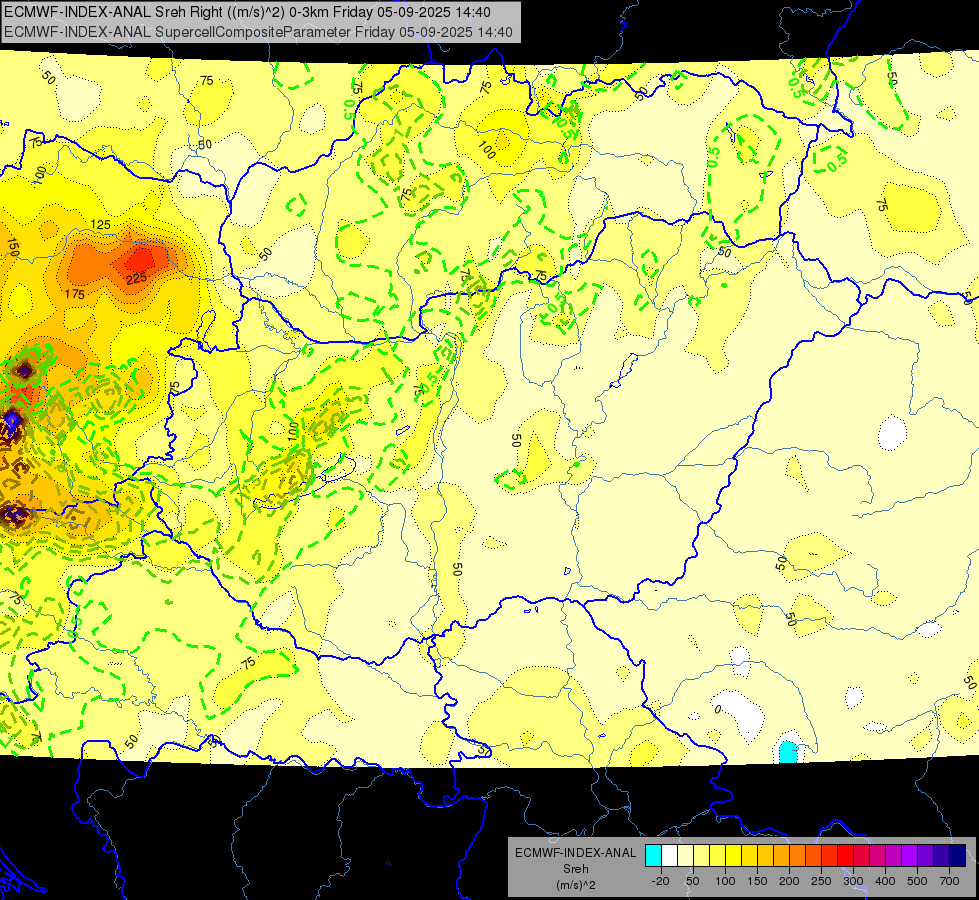This screenshot has width=979, height=900.
Task: Click the legend label 200
Action: point(789,881)
